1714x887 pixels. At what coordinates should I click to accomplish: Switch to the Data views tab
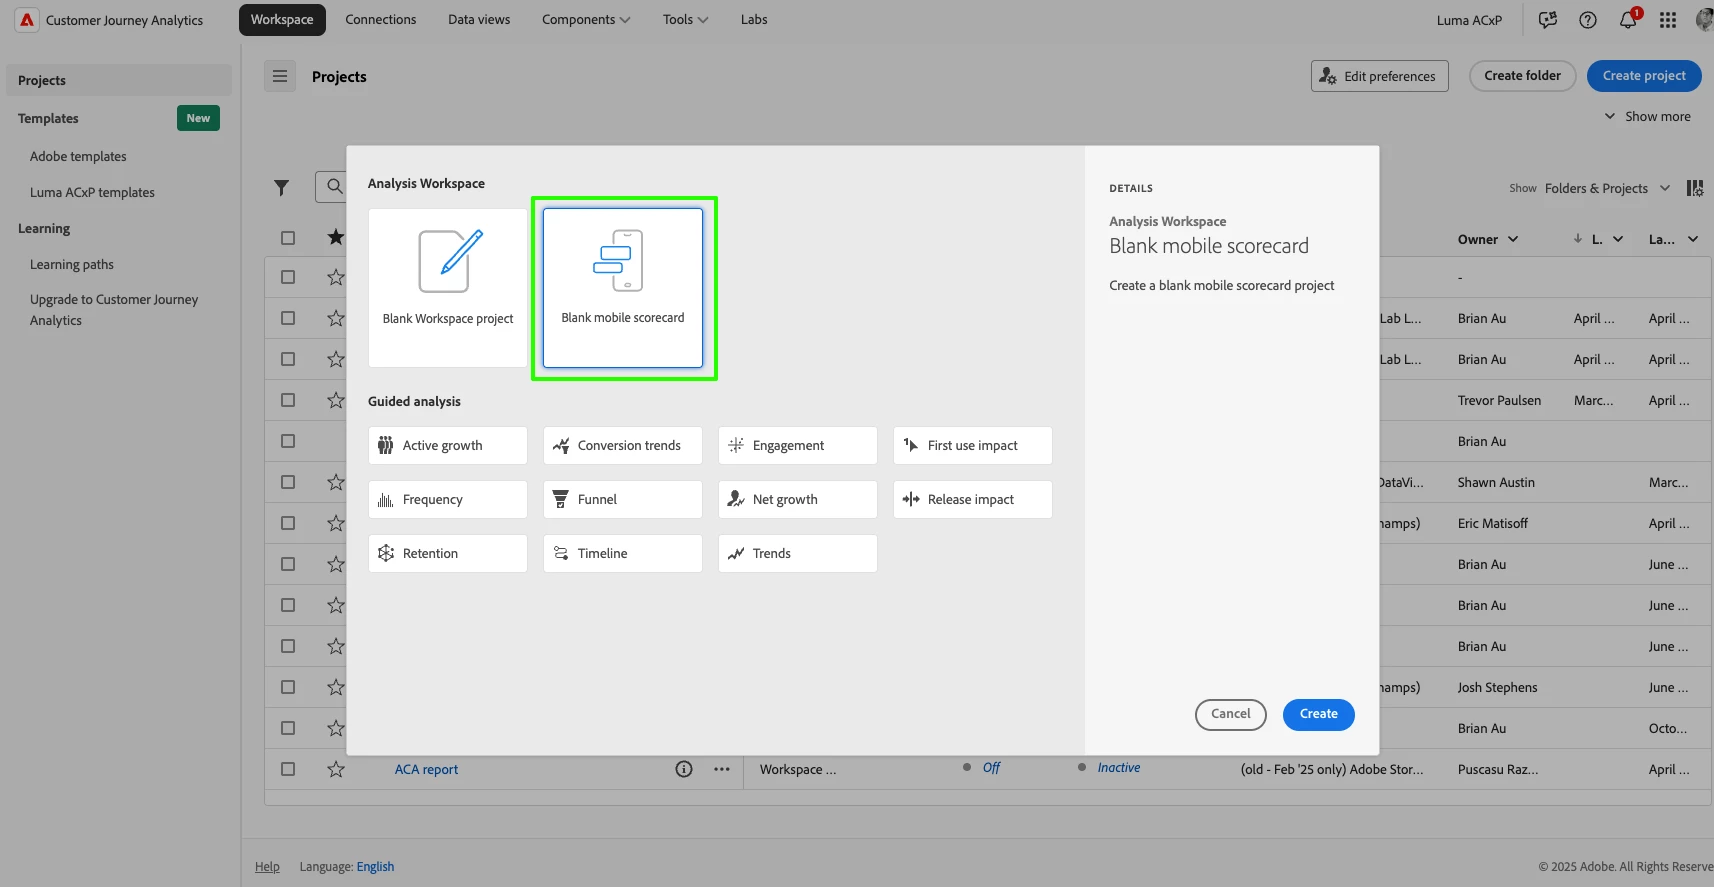479,20
